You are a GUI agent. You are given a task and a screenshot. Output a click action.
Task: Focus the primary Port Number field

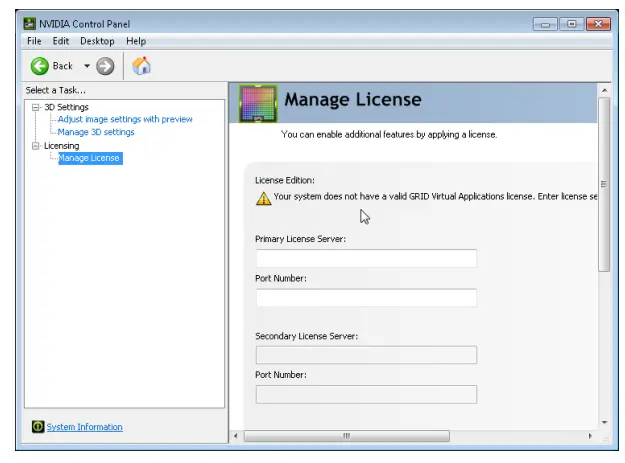click(x=366, y=297)
